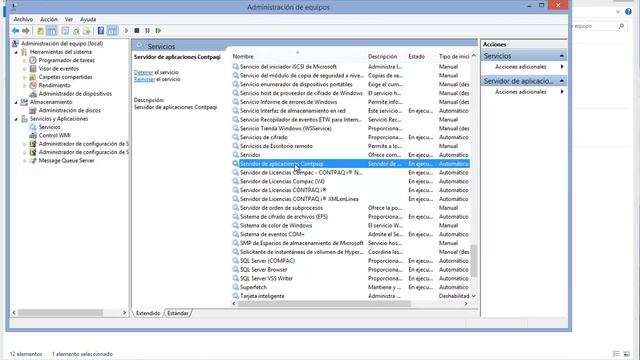Select Administración del equipo (local) root

pyautogui.click(x=62, y=43)
